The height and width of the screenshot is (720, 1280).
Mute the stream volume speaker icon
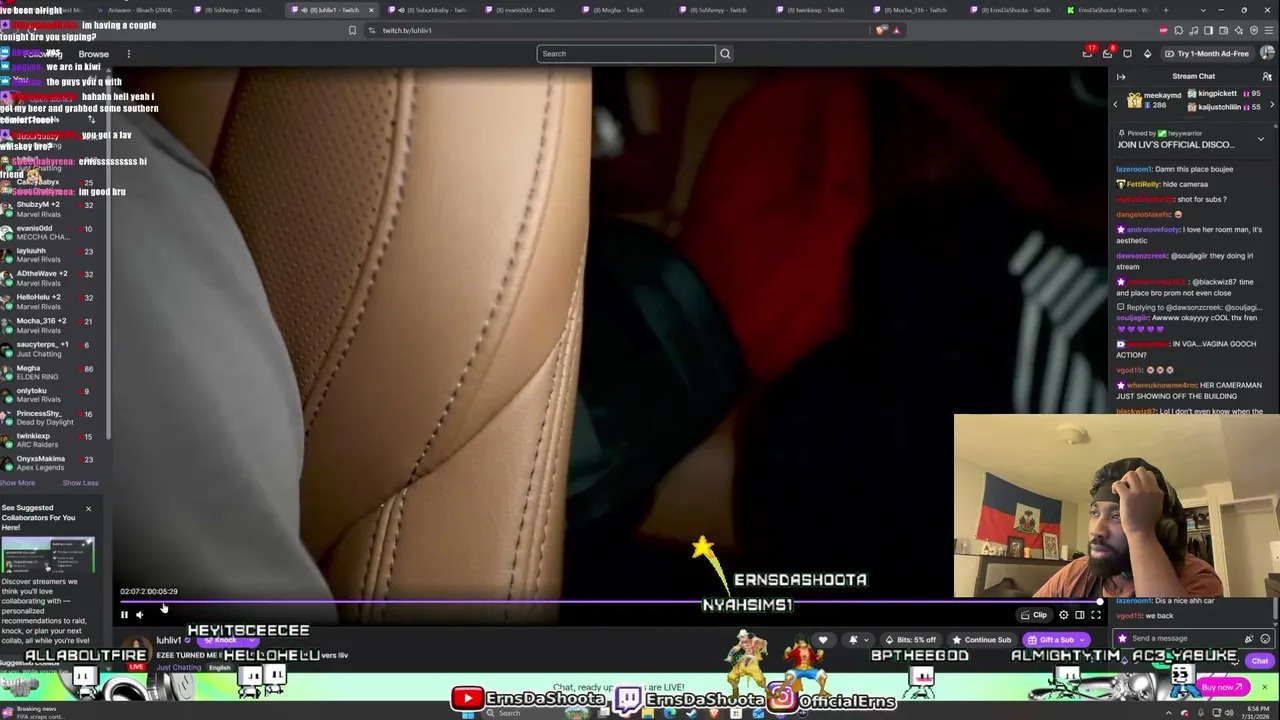(140, 615)
